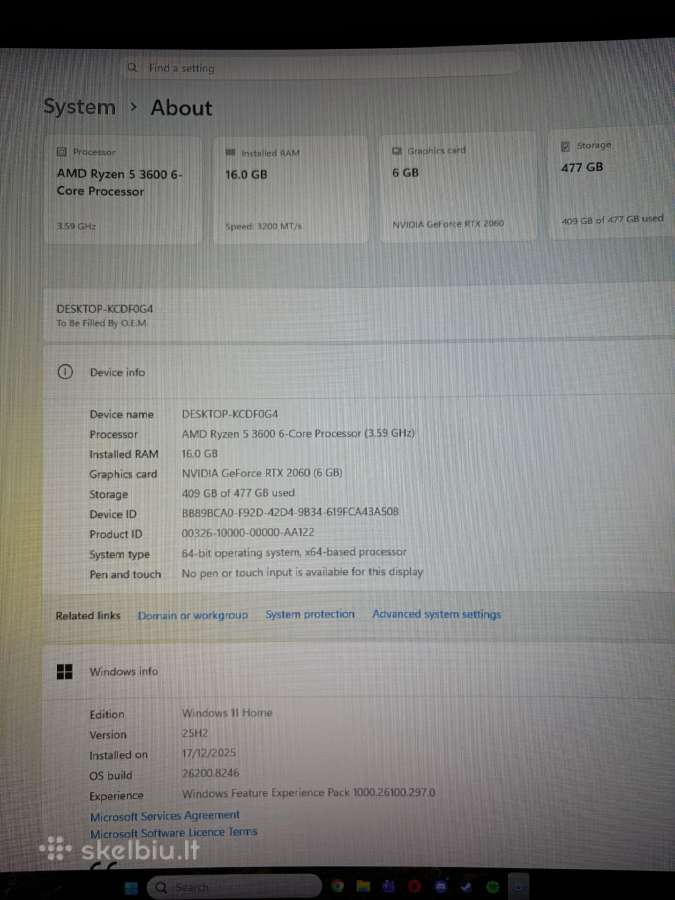
Task: Open the Storage 477 GB card
Action: [611, 184]
